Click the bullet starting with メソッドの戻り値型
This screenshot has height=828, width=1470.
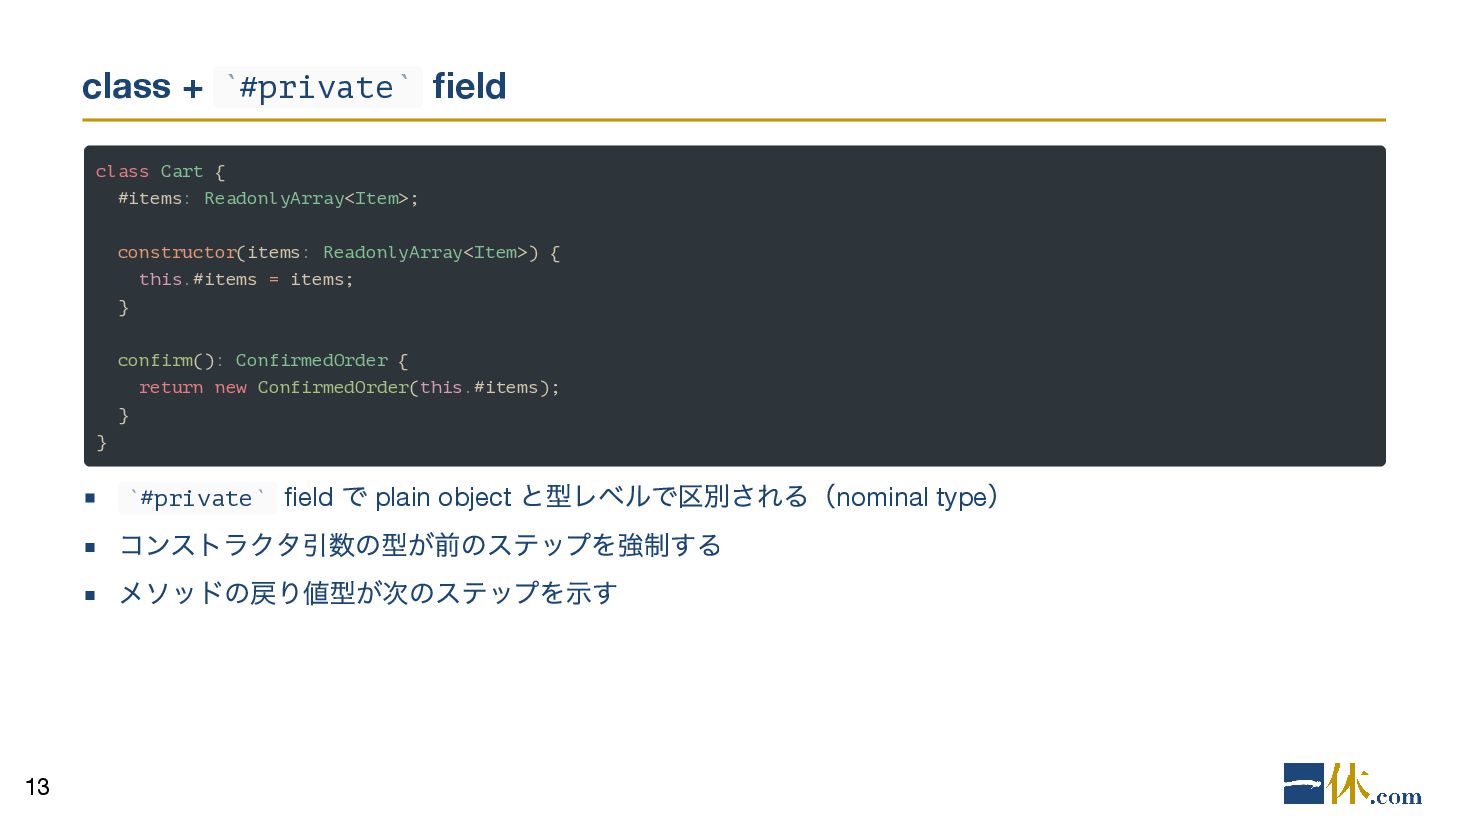368,593
